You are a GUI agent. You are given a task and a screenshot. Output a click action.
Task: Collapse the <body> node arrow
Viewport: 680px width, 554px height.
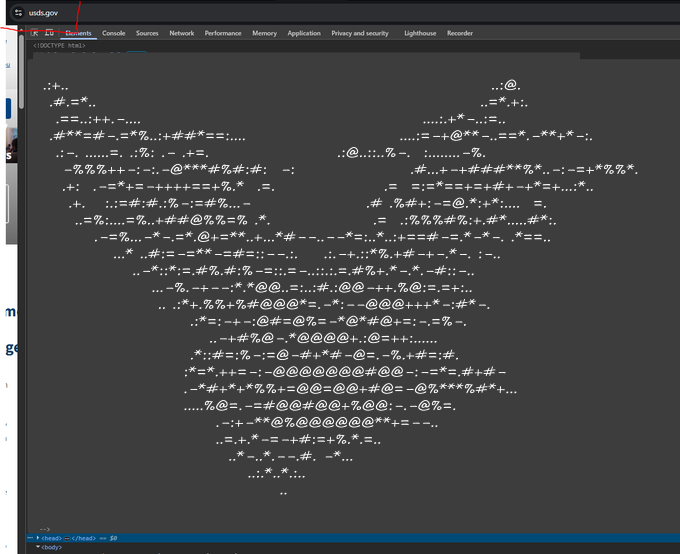tap(38, 547)
